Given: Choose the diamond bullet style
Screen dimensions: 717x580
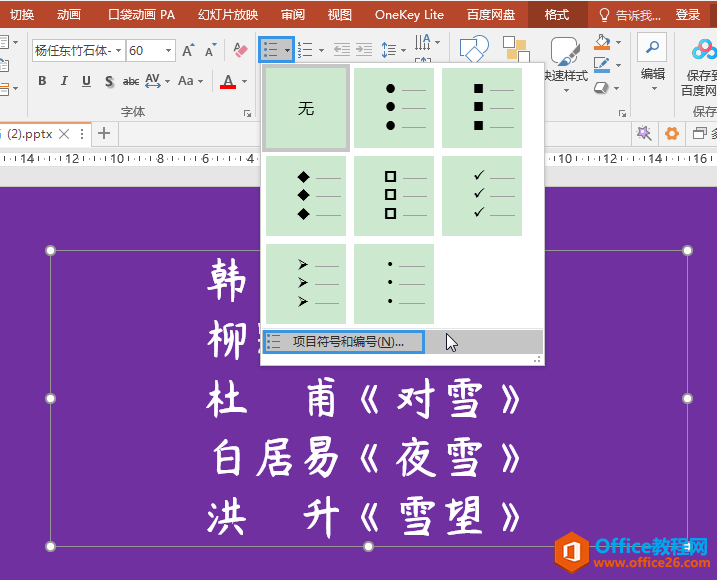Looking at the screenshot, I should 306,195.
